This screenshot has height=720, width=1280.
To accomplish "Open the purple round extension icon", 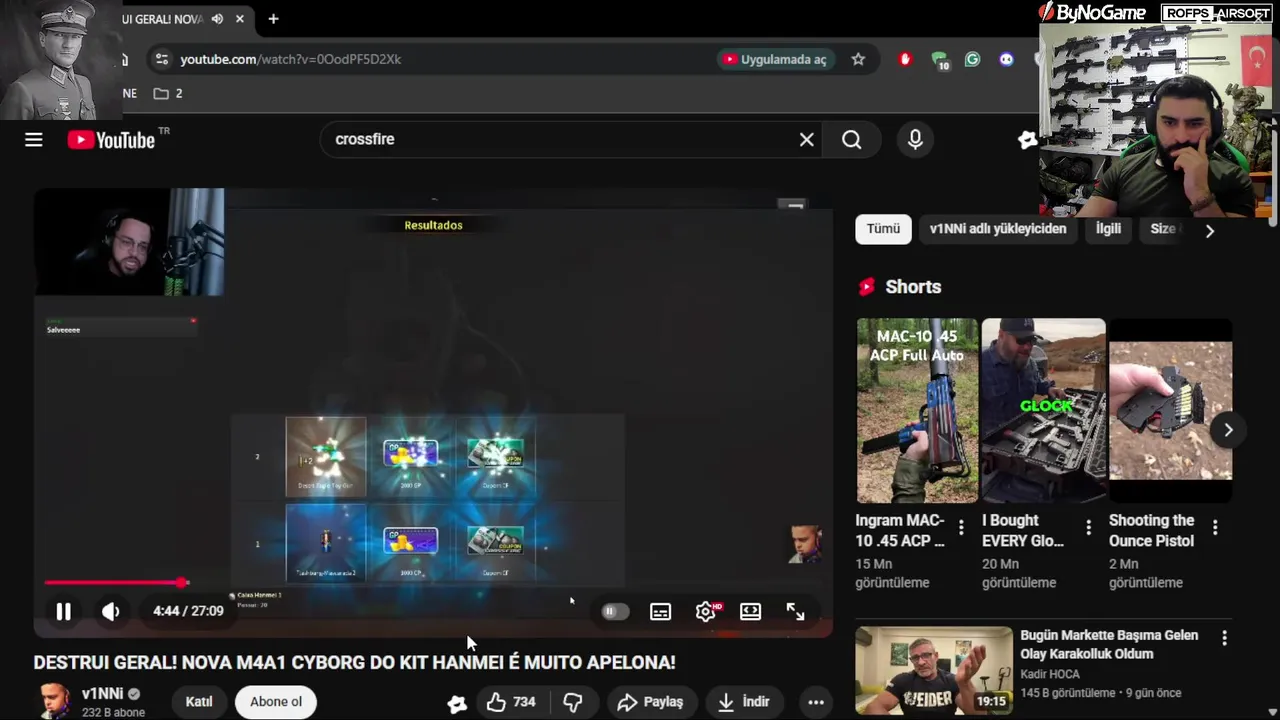I will [1006, 59].
